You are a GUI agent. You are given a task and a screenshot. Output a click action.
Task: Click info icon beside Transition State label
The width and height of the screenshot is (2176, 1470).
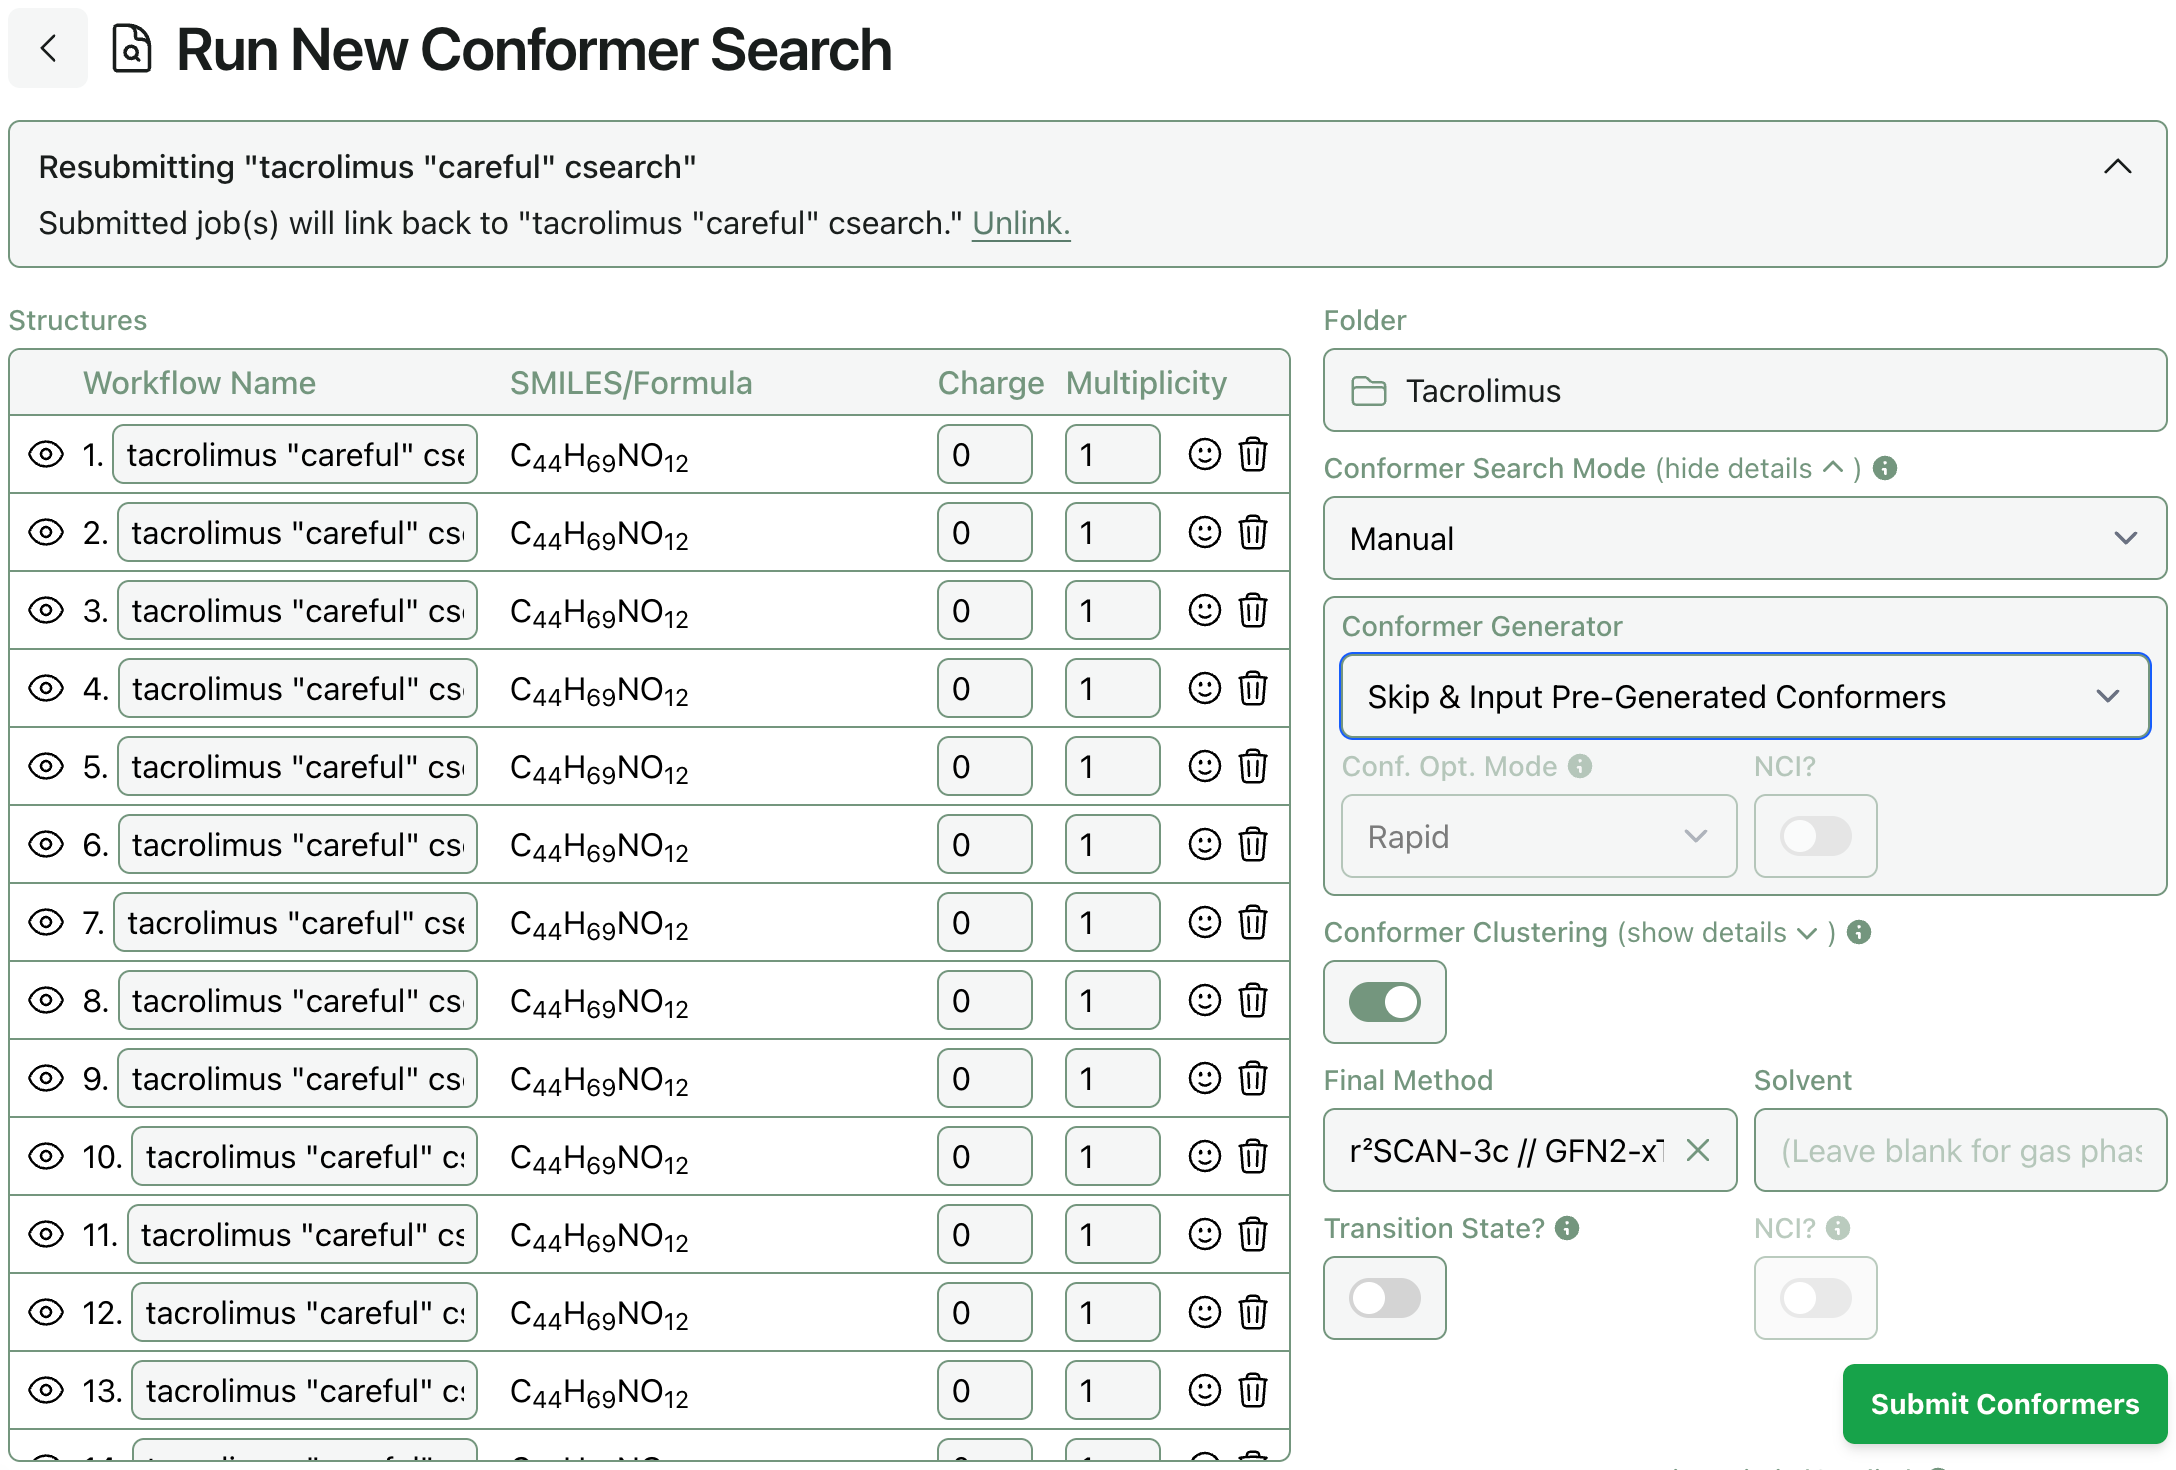click(1567, 1228)
